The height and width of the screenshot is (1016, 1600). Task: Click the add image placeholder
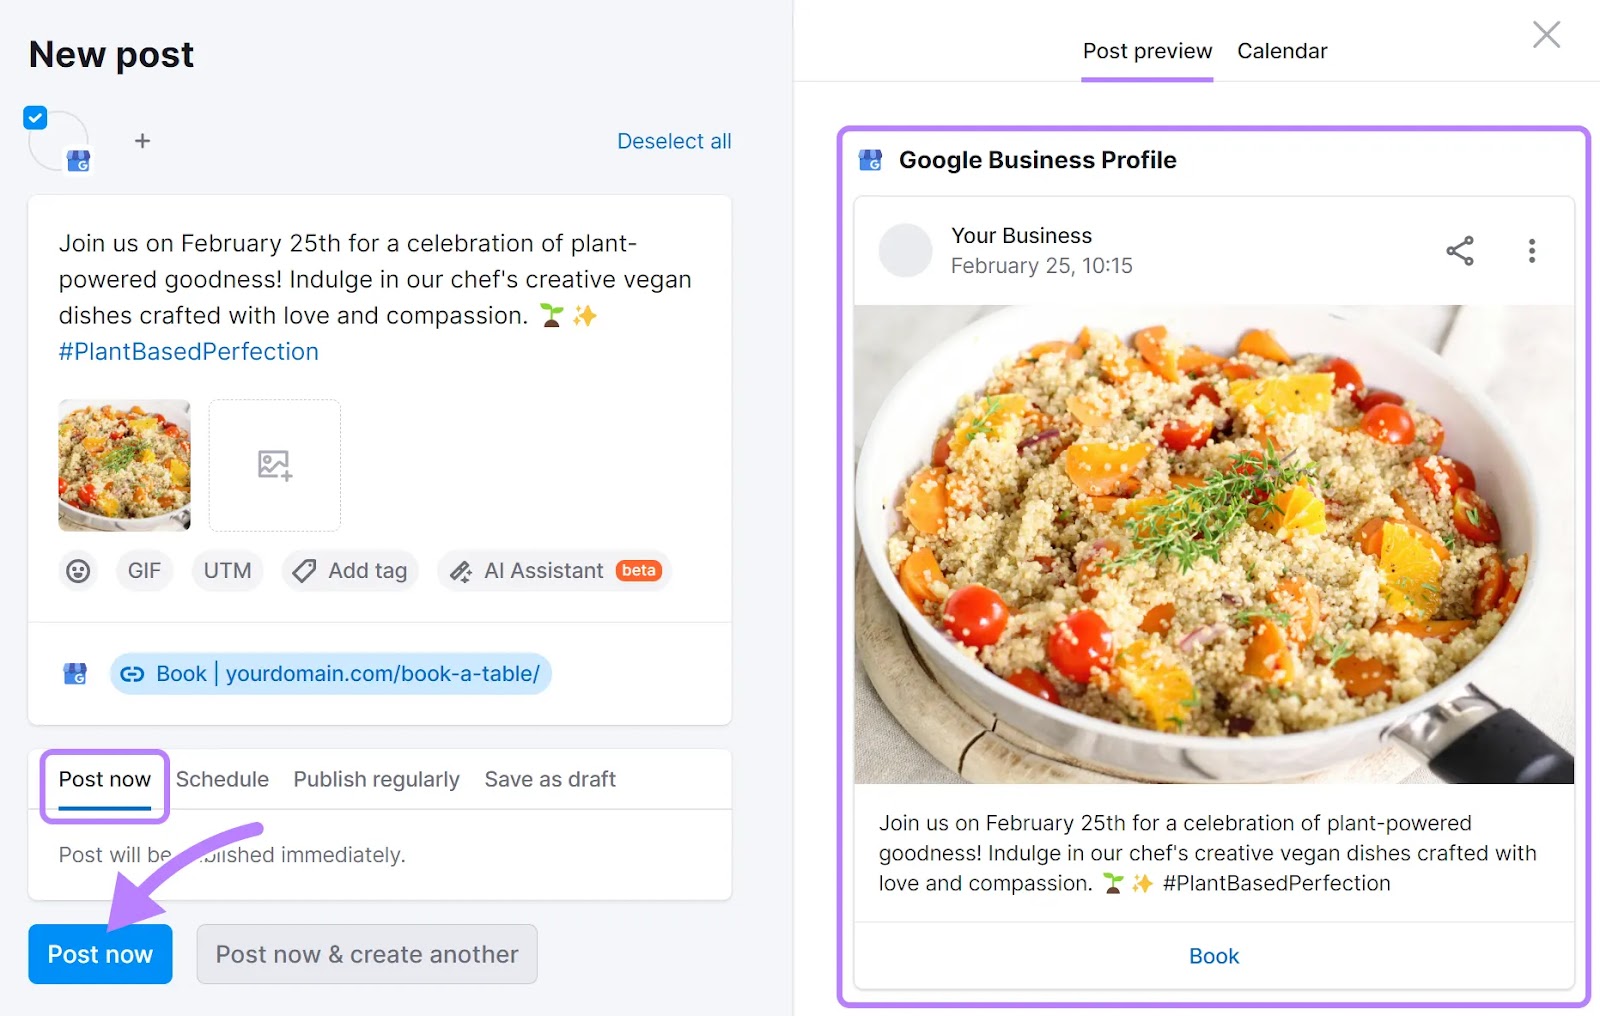[274, 464]
